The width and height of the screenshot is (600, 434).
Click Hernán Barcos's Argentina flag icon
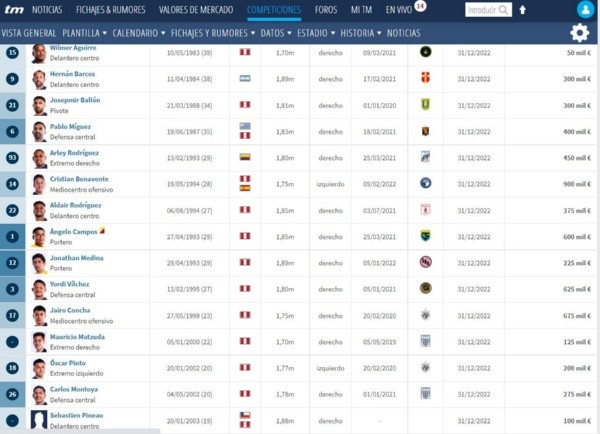click(244, 78)
